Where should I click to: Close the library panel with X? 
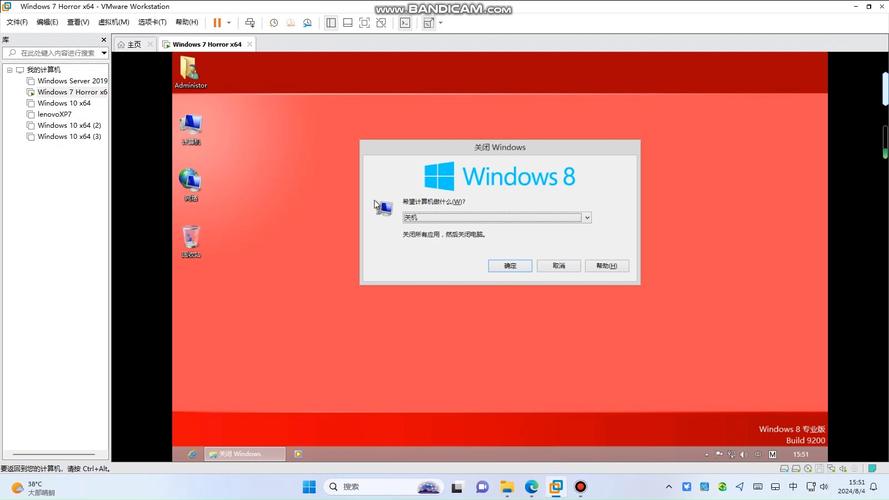(x=104, y=40)
